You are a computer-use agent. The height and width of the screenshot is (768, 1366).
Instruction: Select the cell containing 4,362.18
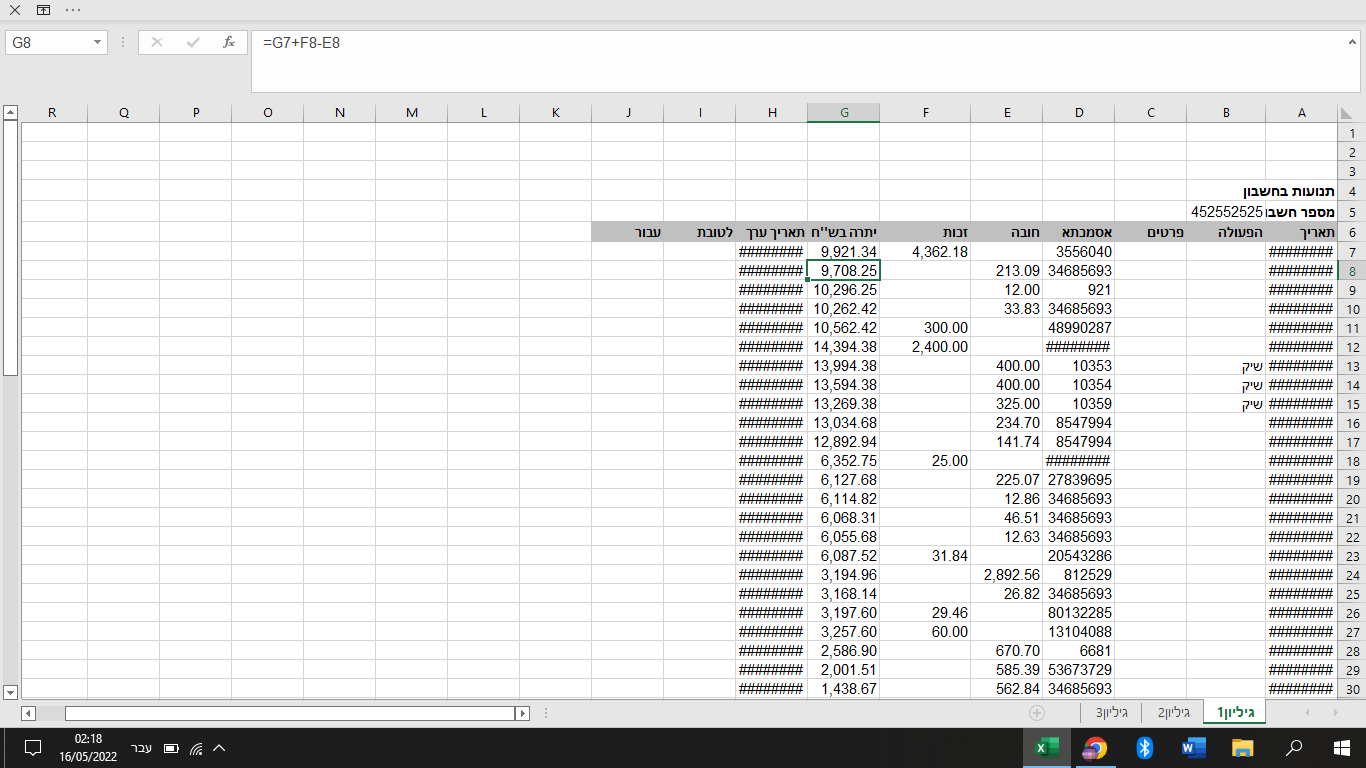(x=926, y=252)
